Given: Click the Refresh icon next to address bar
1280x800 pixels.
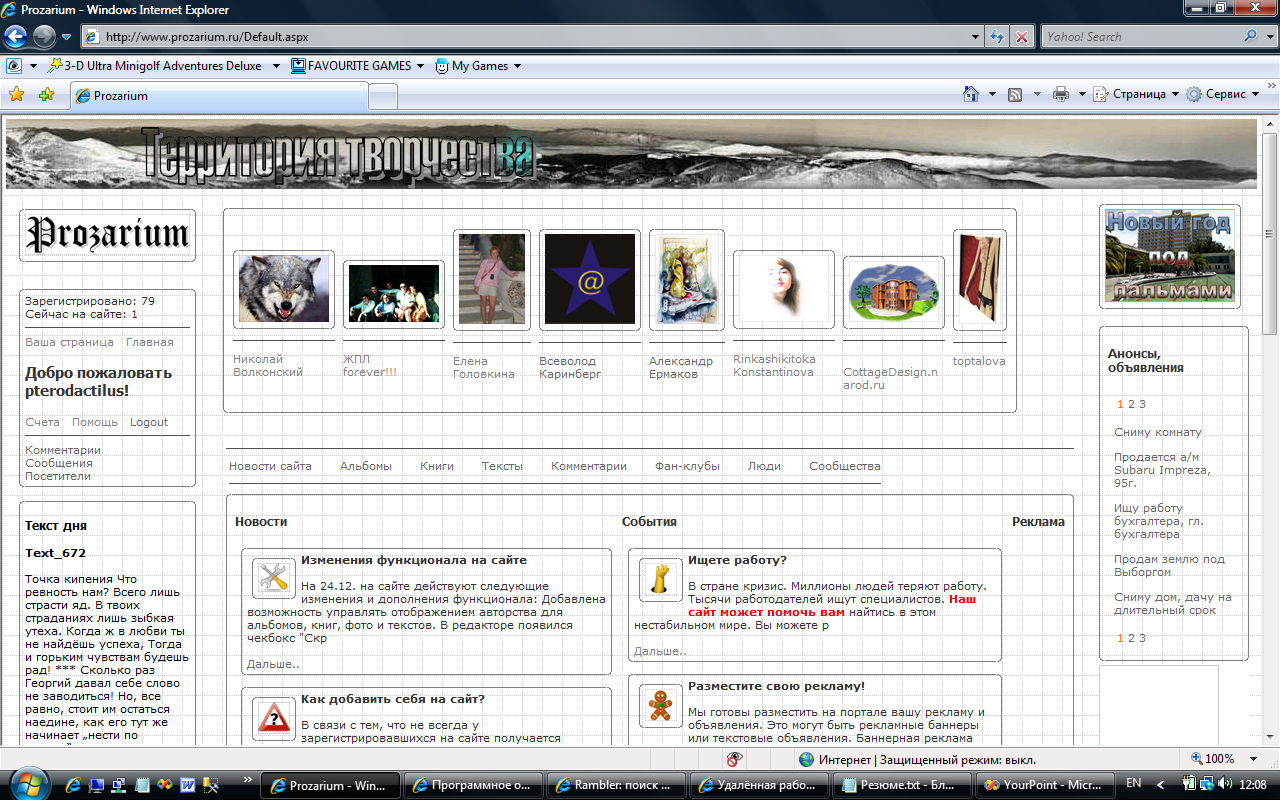Looking at the screenshot, I should pyautogui.click(x=996, y=36).
